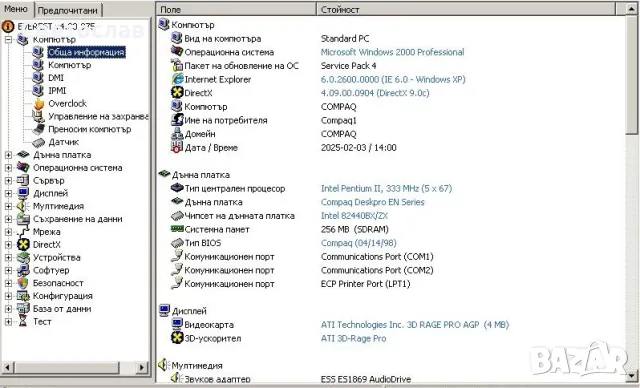The image size is (640, 388).
Task: Click the DirectX icon in left tree
Action: point(23,244)
